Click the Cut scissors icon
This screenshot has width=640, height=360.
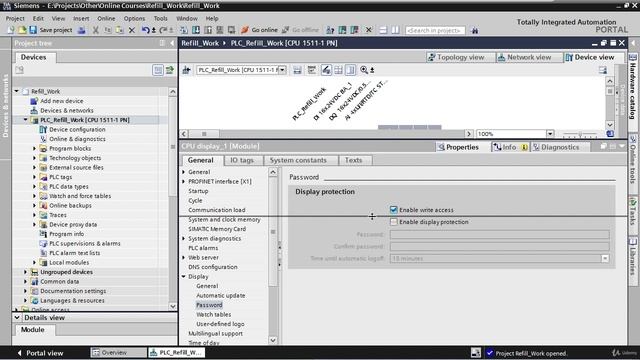(x=96, y=30)
